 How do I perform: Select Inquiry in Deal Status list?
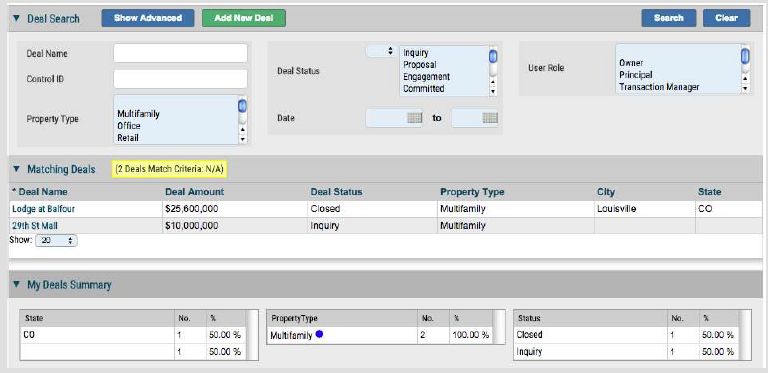(416, 52)
